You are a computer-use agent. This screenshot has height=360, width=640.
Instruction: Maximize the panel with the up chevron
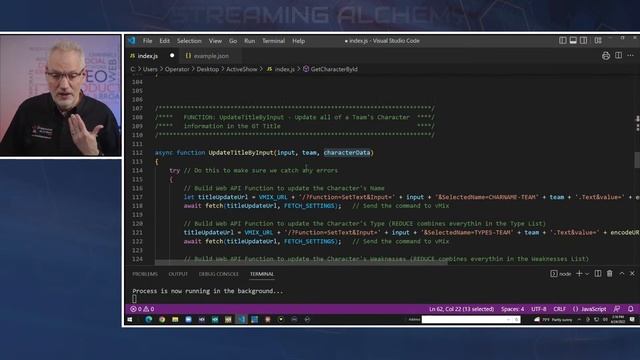[622, 273]
